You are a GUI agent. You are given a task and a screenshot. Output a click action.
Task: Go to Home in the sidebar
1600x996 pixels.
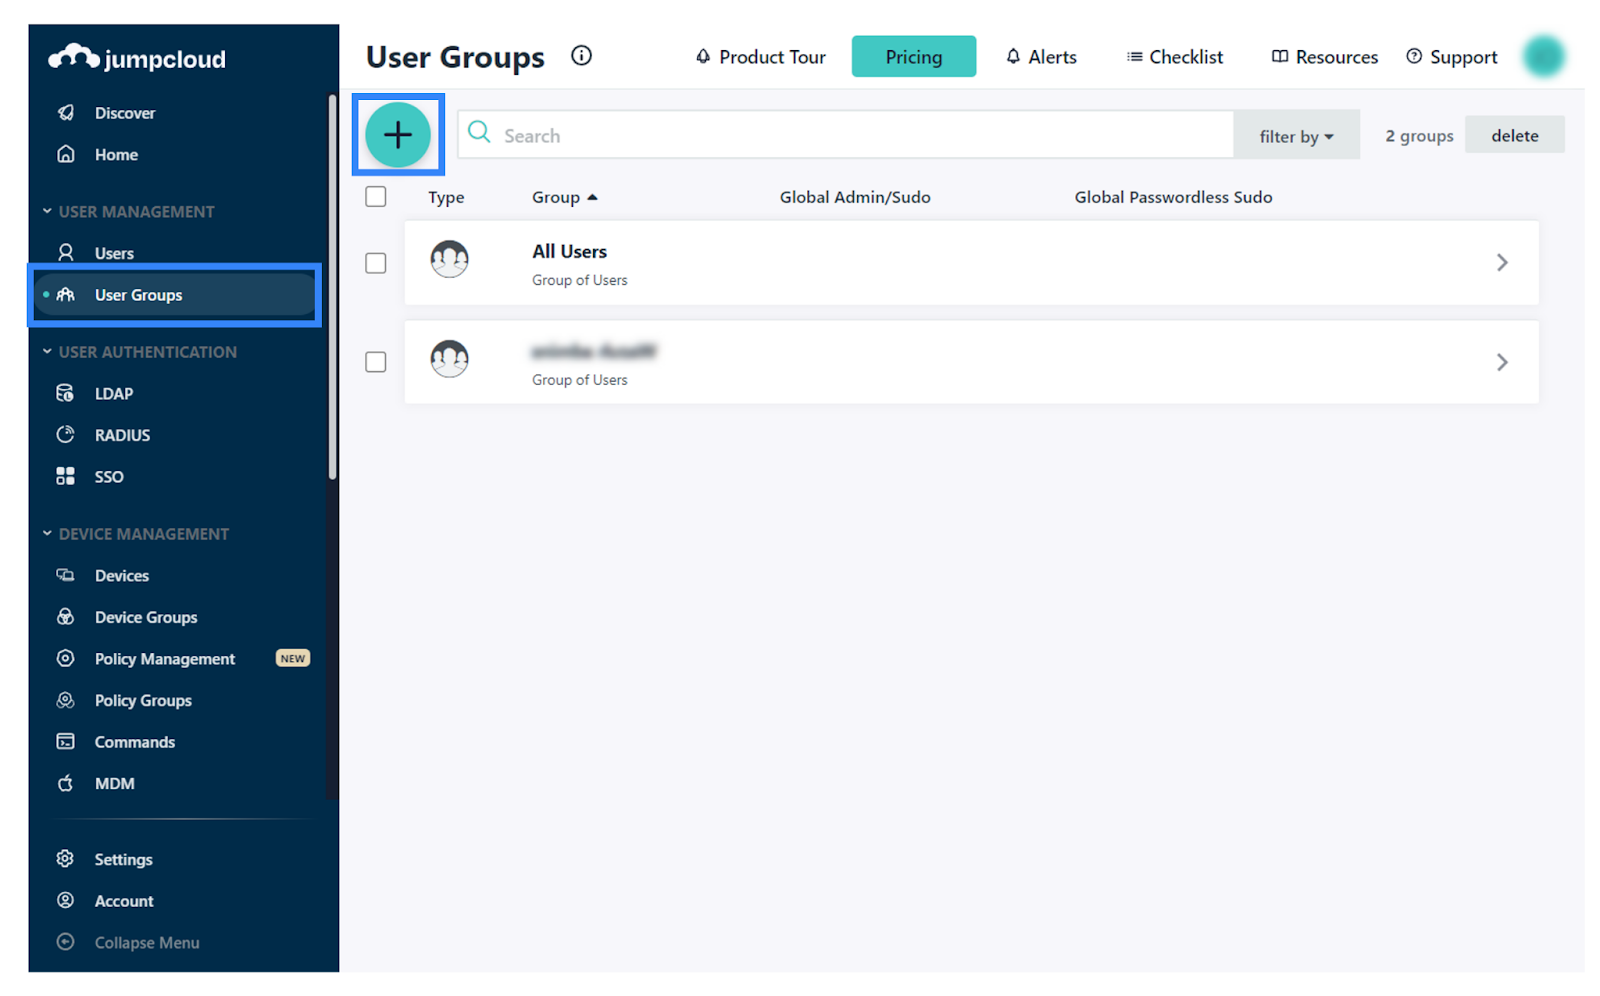(x=116, y=155)
